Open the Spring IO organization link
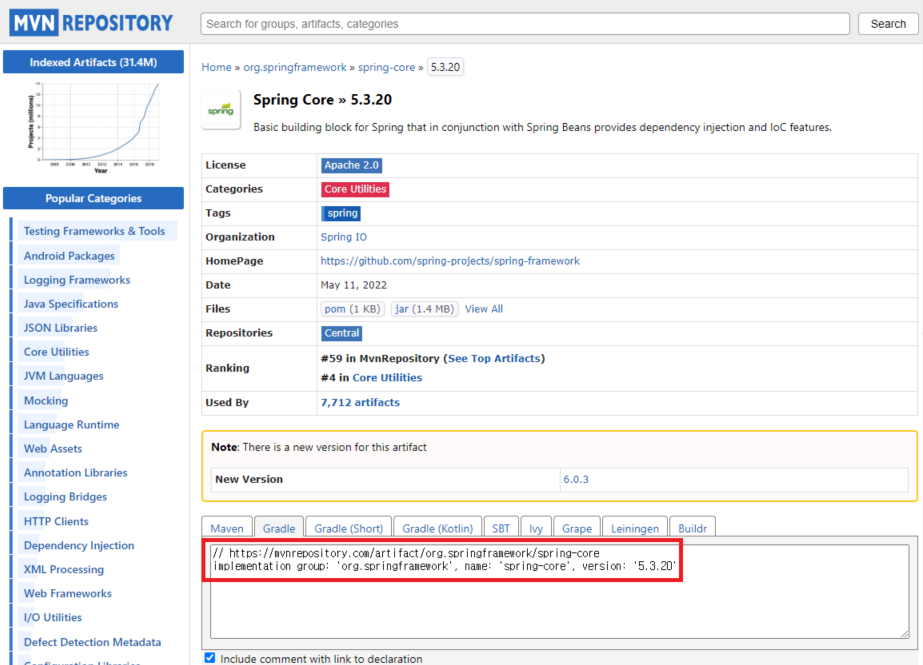923x665 pixels. coord(343,237)
